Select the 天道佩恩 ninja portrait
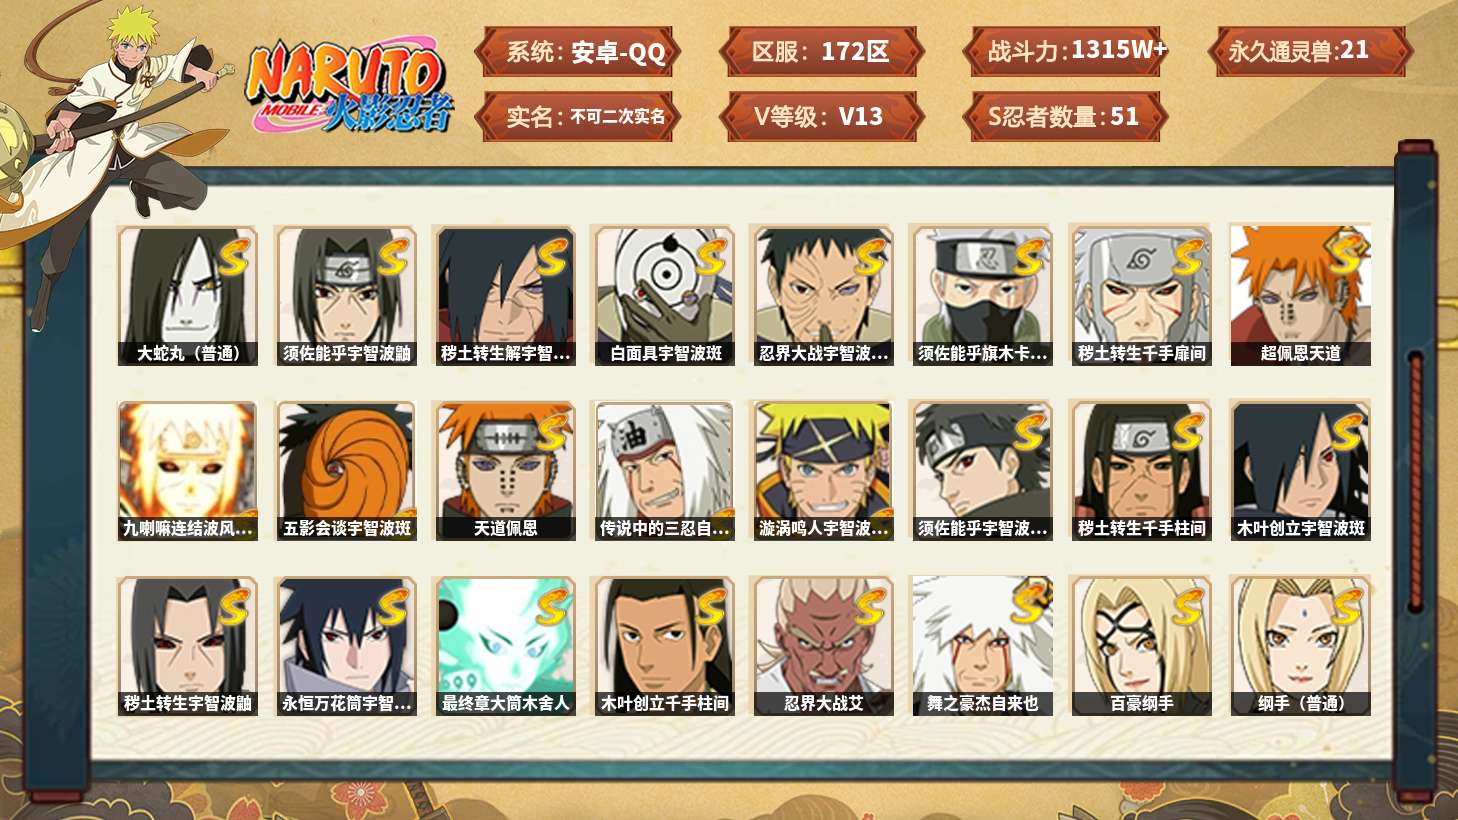This screenshot has width=1458, height=820. 505,471
